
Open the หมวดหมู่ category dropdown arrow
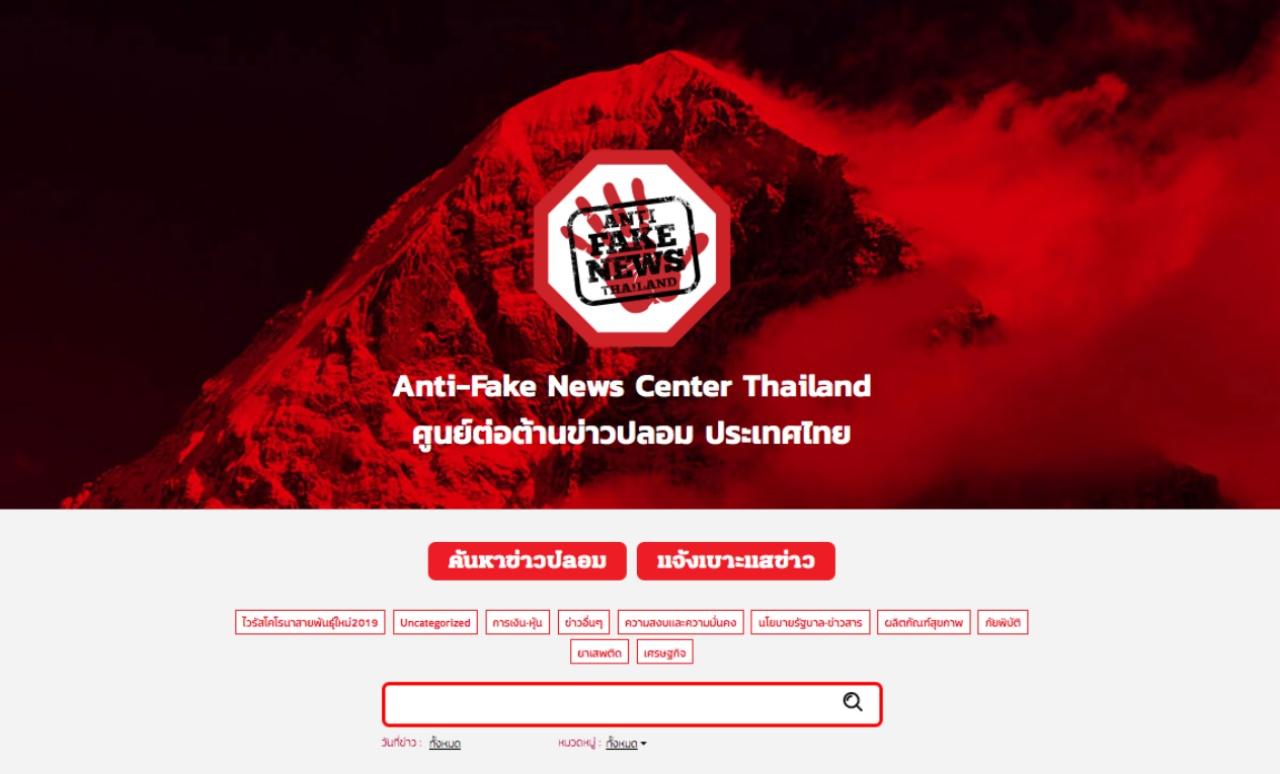tap(643, 743)
